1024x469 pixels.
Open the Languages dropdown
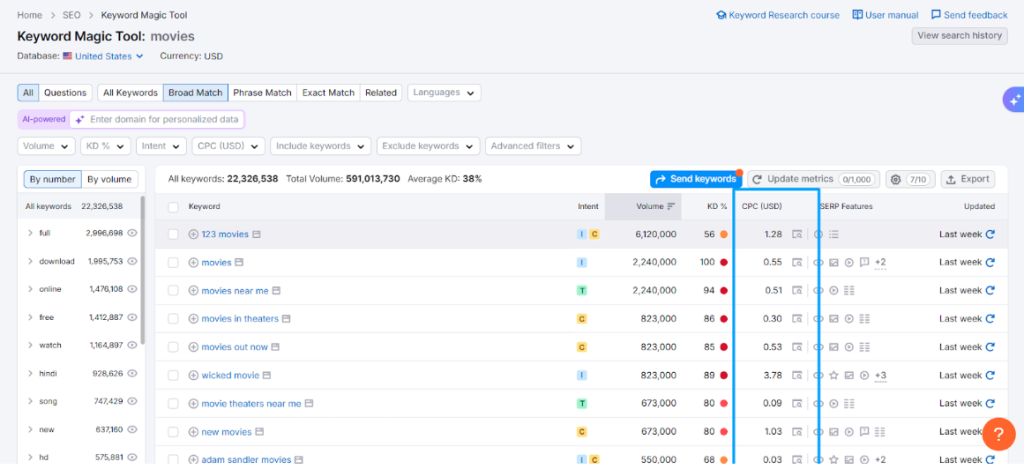(x=444, y=93)
